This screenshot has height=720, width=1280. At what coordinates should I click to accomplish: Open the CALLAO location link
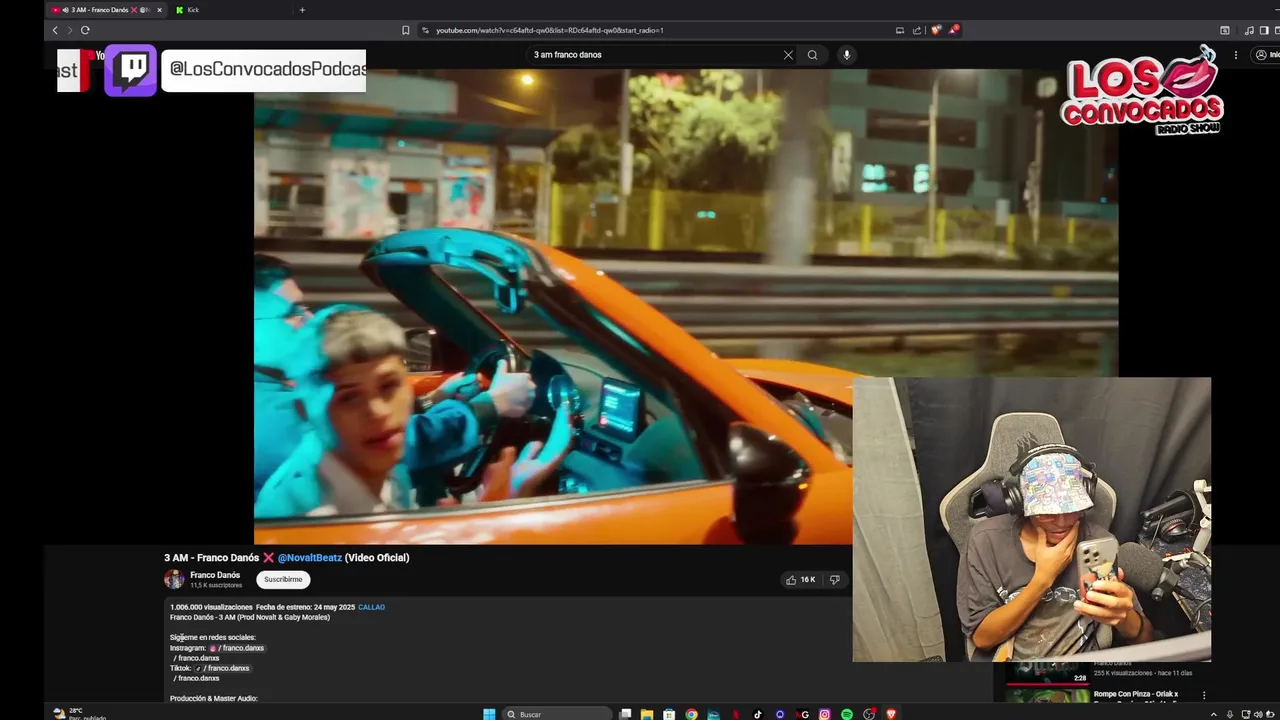pyautogui.click(x=371, y=607)
